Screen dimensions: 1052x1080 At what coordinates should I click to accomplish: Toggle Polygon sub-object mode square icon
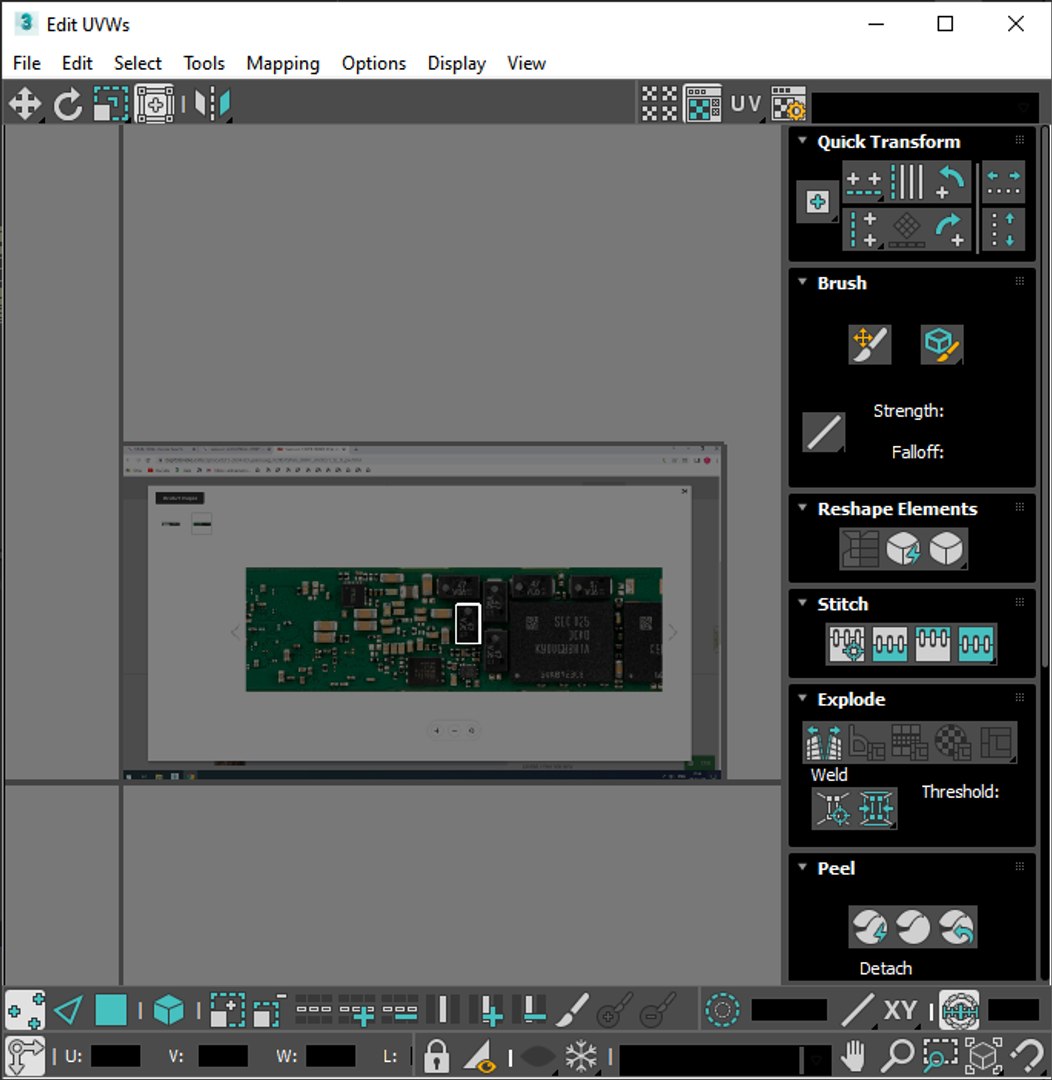tap(111, 1010)
